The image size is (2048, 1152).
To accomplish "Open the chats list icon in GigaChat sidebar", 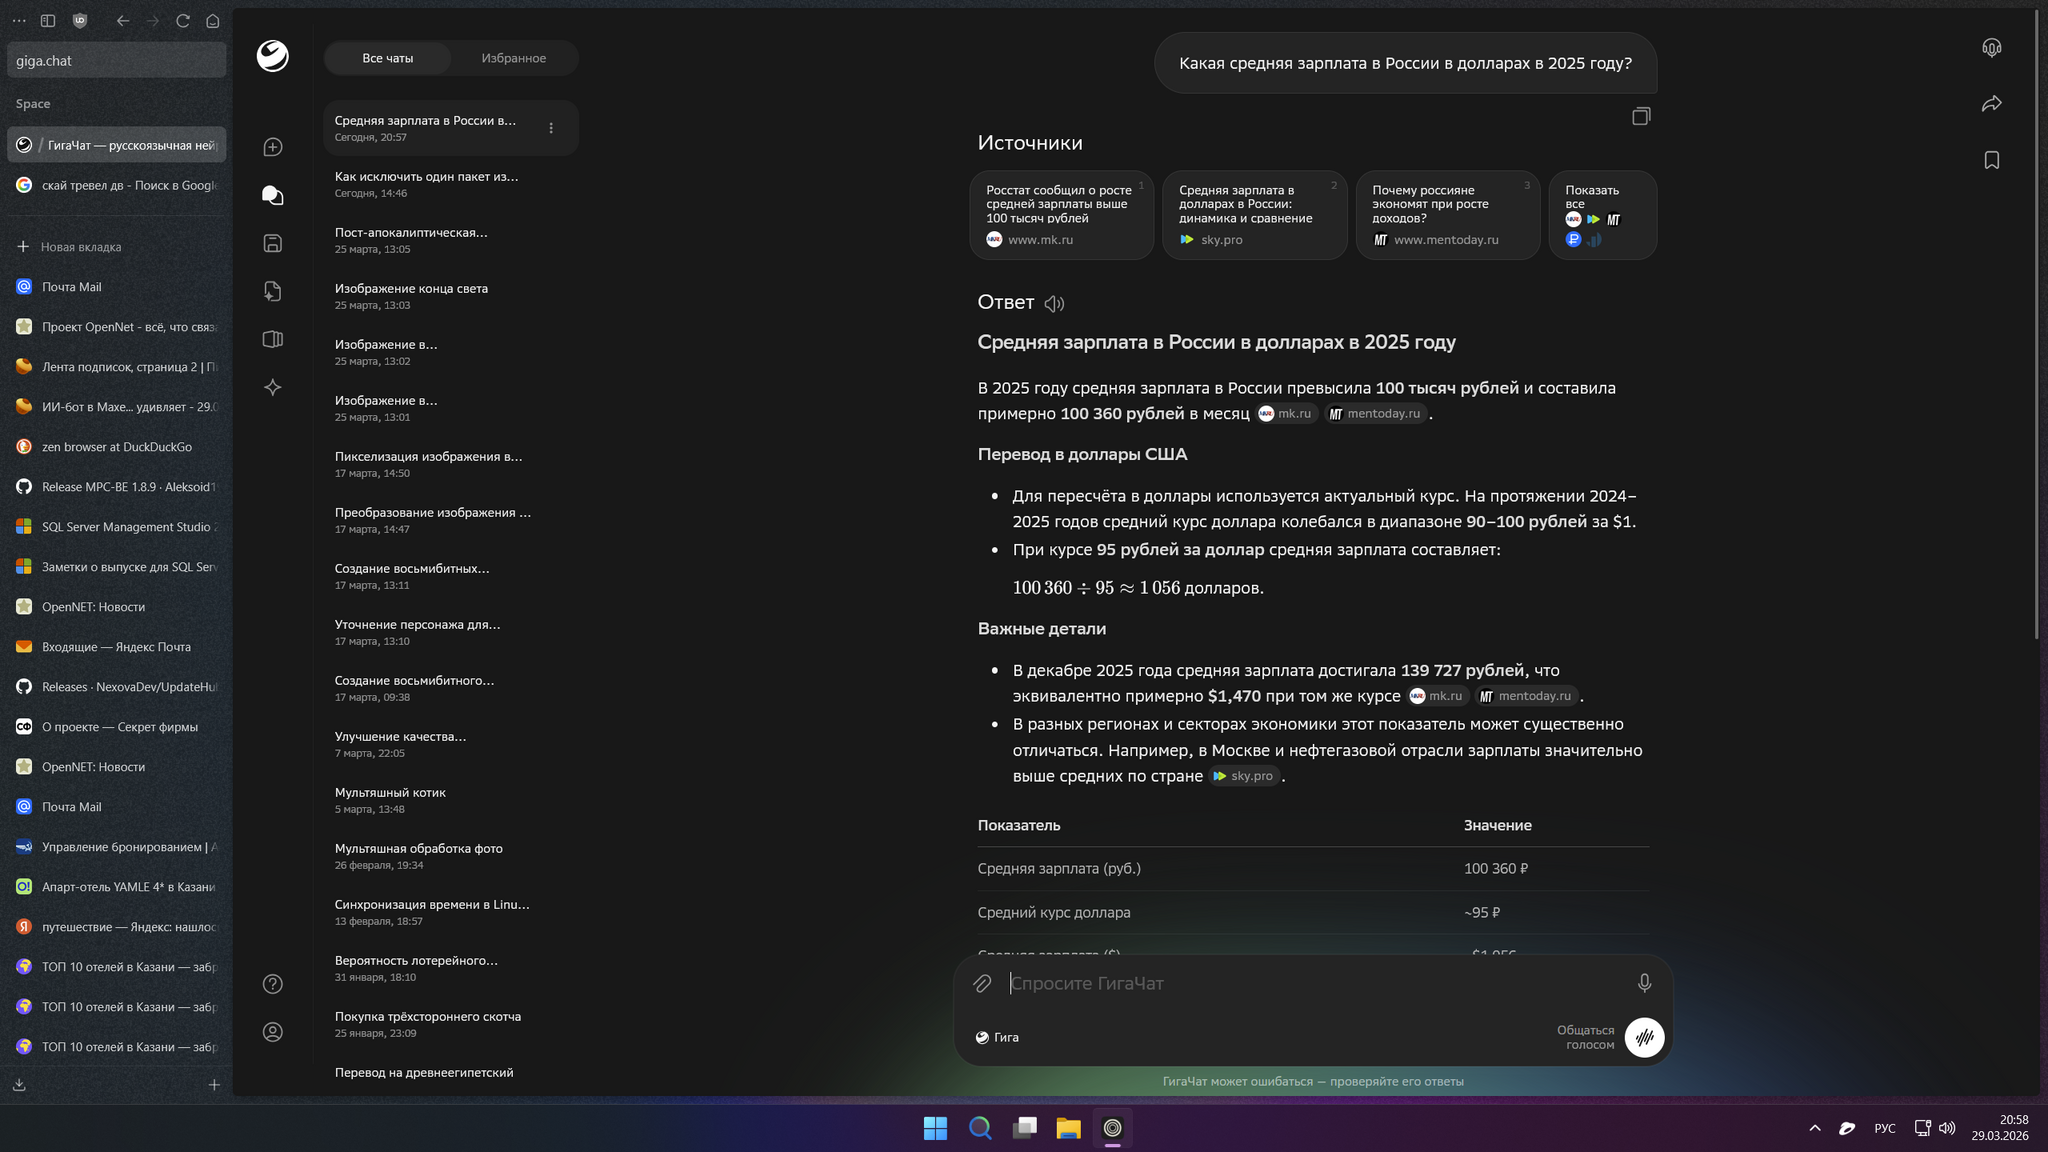I will [x=273, y=195].
